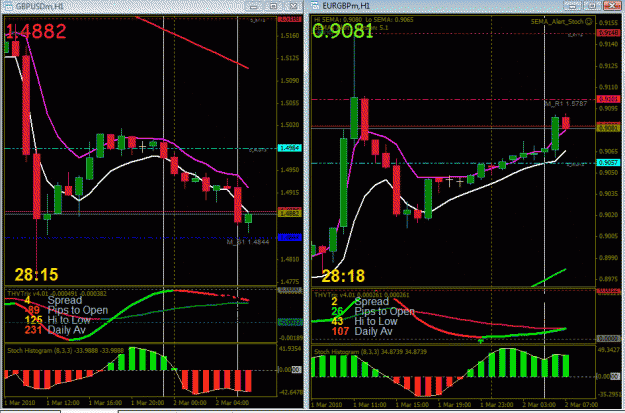Click the cyan 1.4984 price tag on GBPUSD
The height and width of the screenshot is (413, 625).
(x=291, y=148)
